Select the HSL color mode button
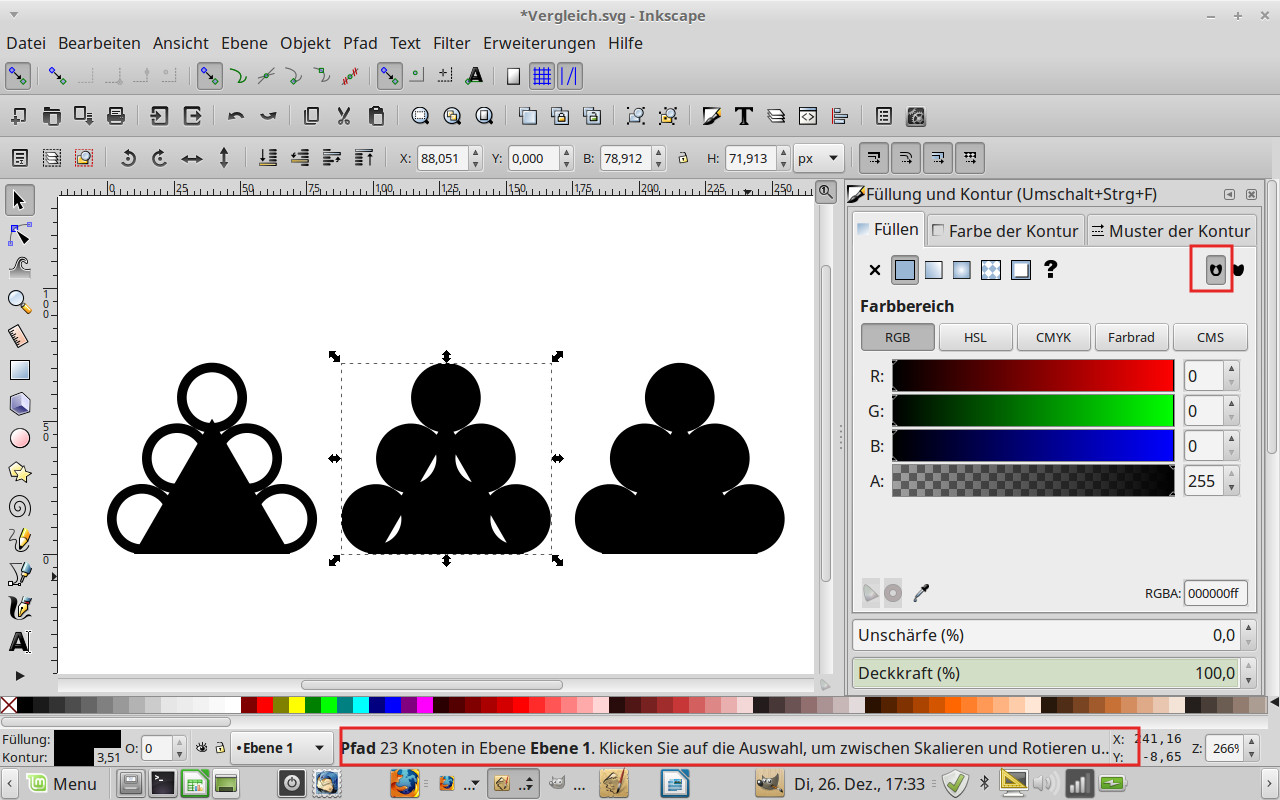 click(975, 337)
